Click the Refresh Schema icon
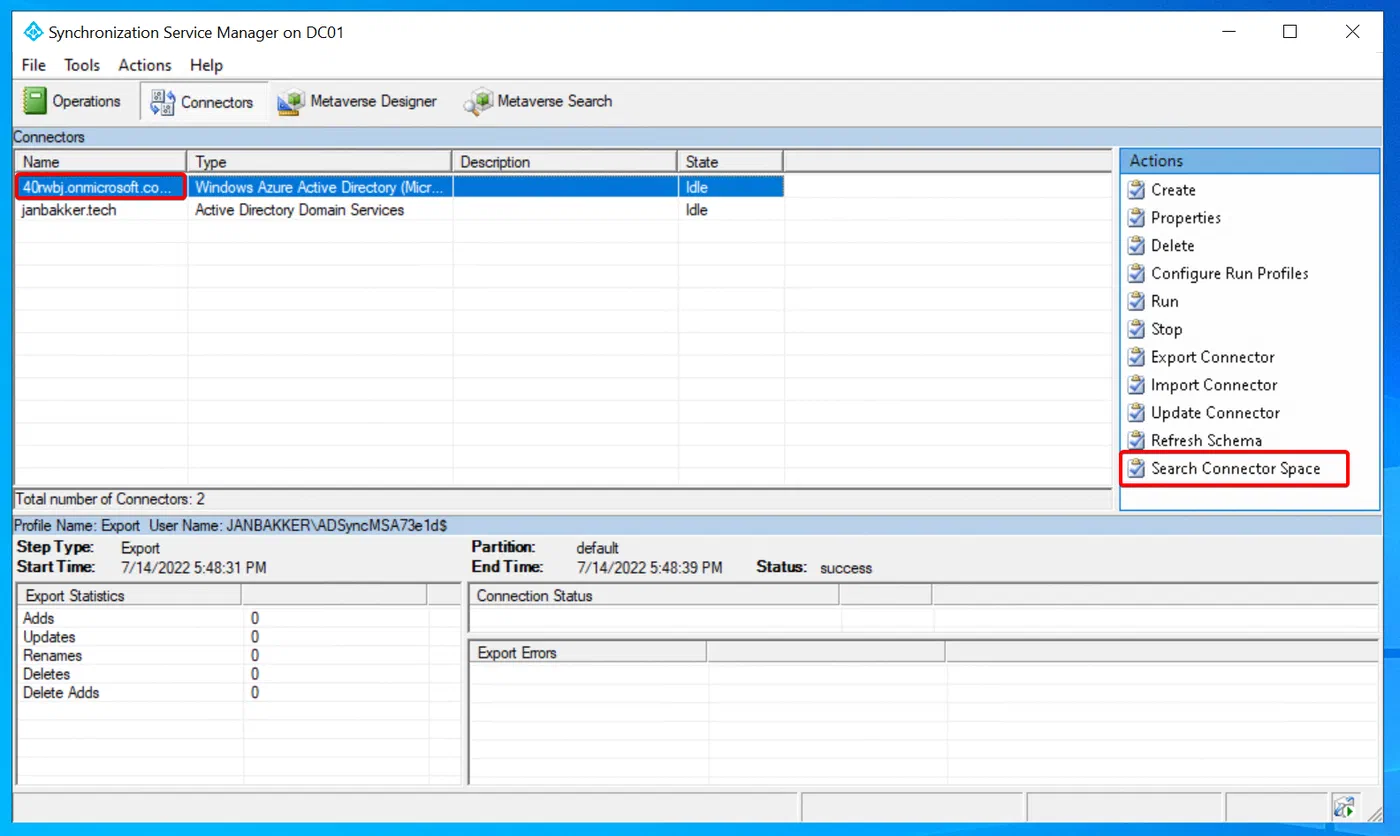Screen dimensions: 1400x836 click(x=1136, y=441)
